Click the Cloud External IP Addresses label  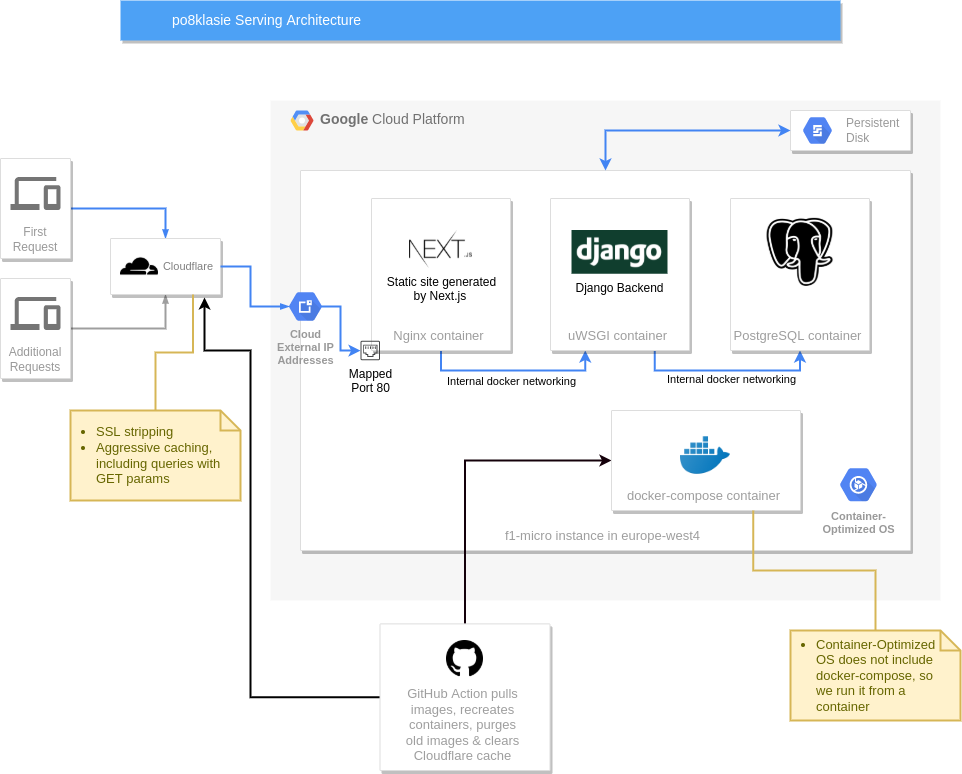(x=305, y=347)
